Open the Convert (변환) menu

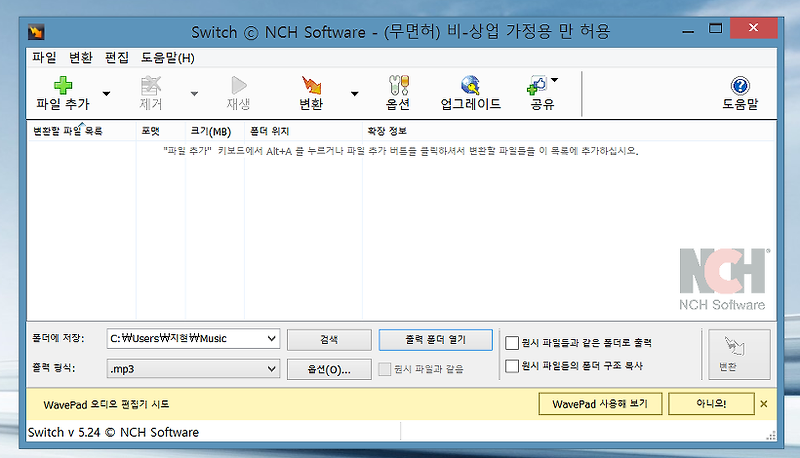[x=81, y=58]
